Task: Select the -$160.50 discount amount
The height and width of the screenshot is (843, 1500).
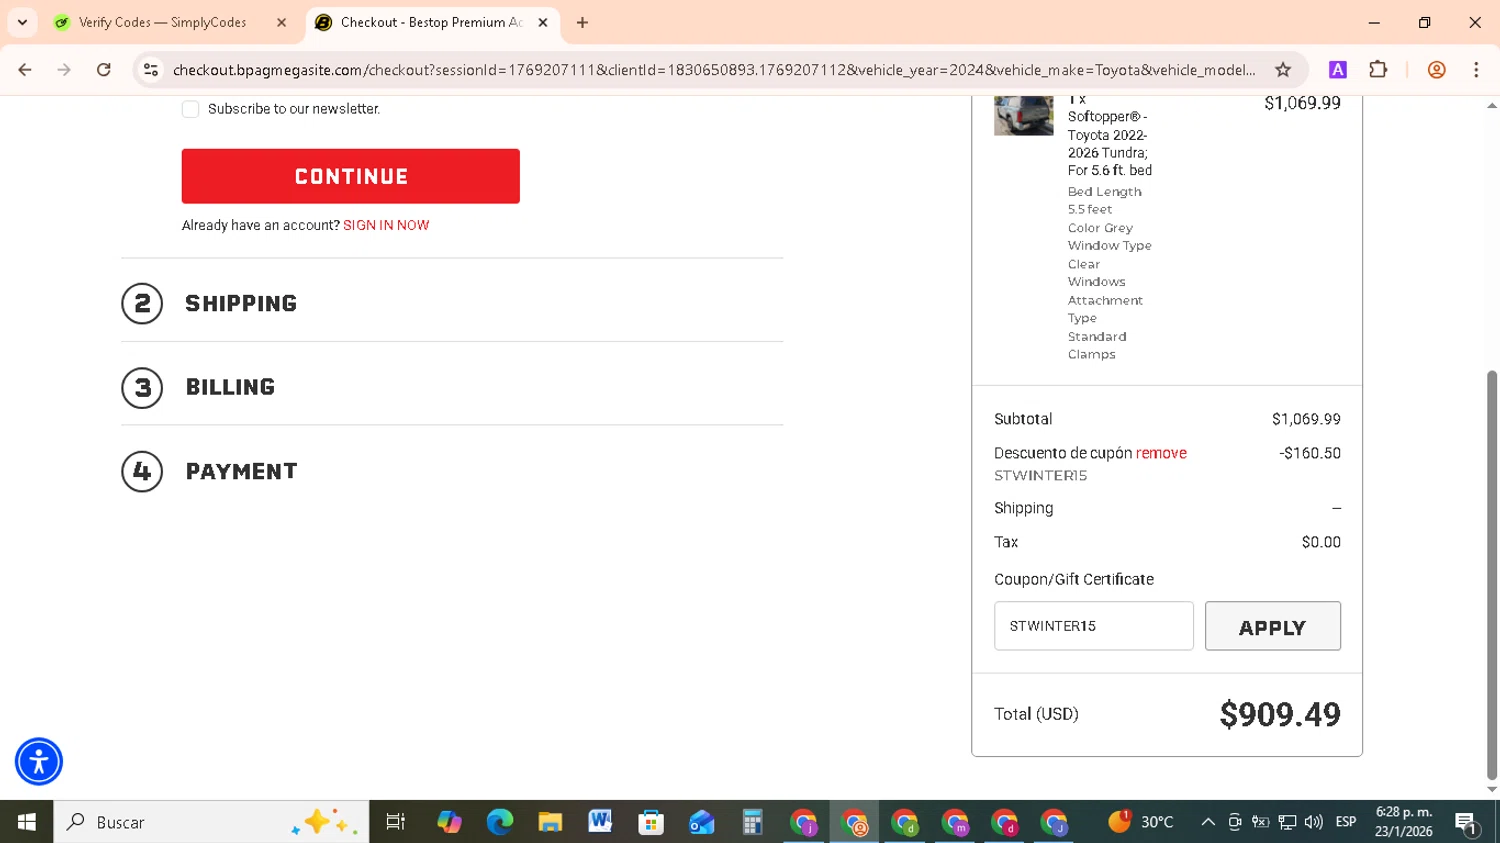Action: pyautogui.click(x=1310, y=453)
